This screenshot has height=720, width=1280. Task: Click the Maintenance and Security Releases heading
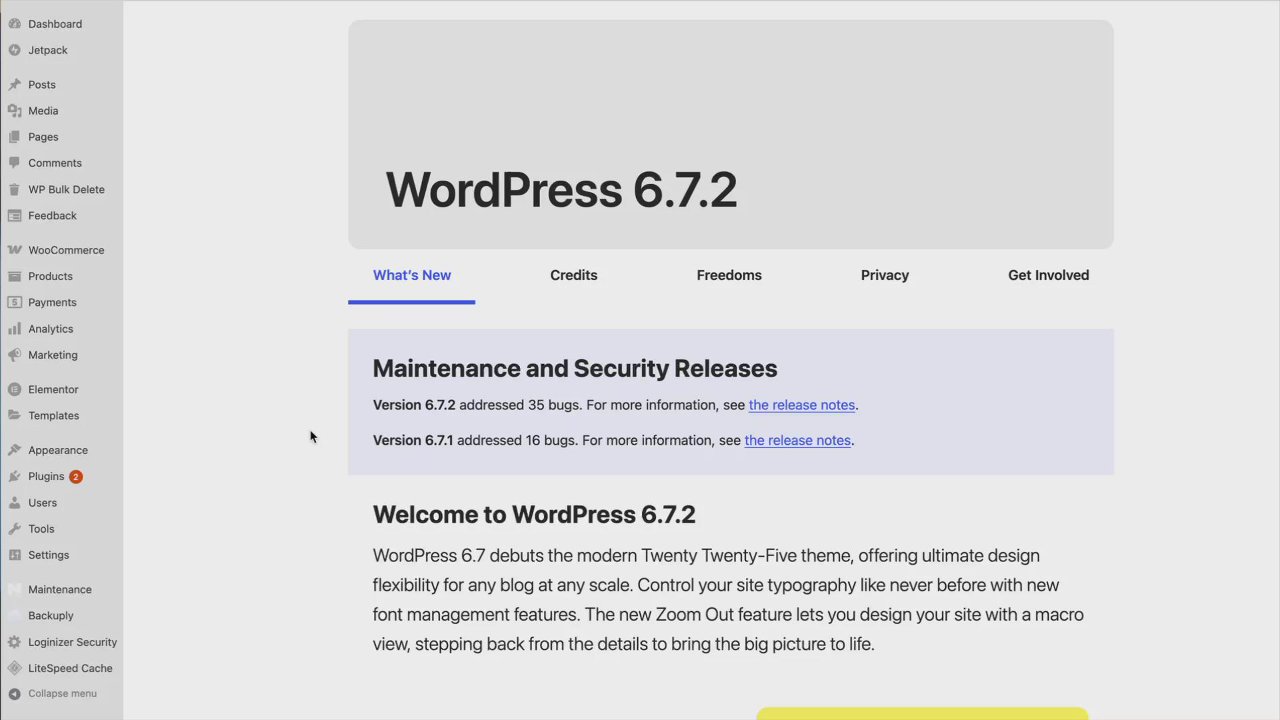click(x=575, y=368)
